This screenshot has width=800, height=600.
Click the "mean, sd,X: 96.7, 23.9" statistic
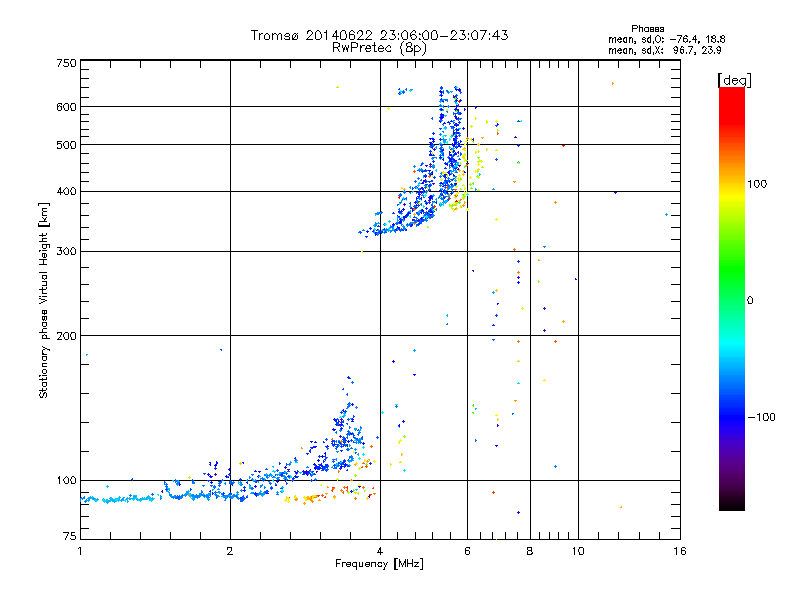664,50
